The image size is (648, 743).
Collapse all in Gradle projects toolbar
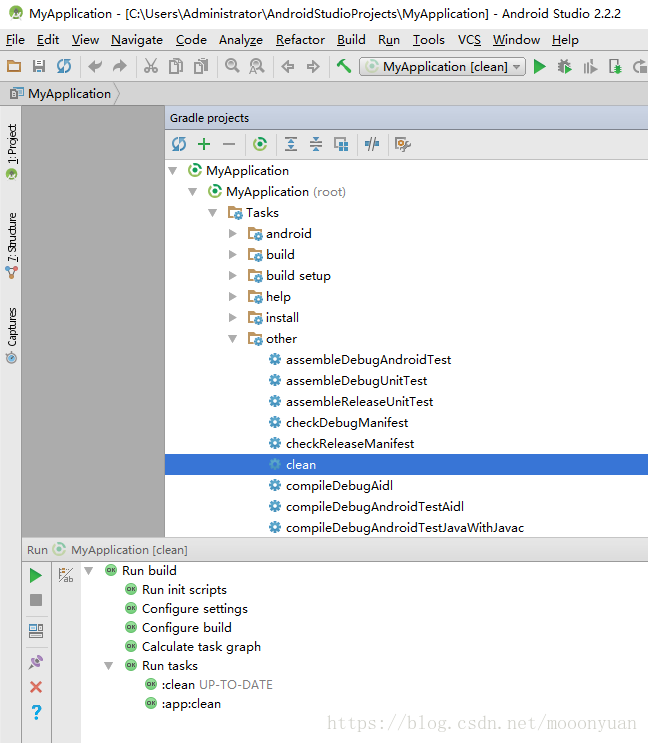pos(316,144)
